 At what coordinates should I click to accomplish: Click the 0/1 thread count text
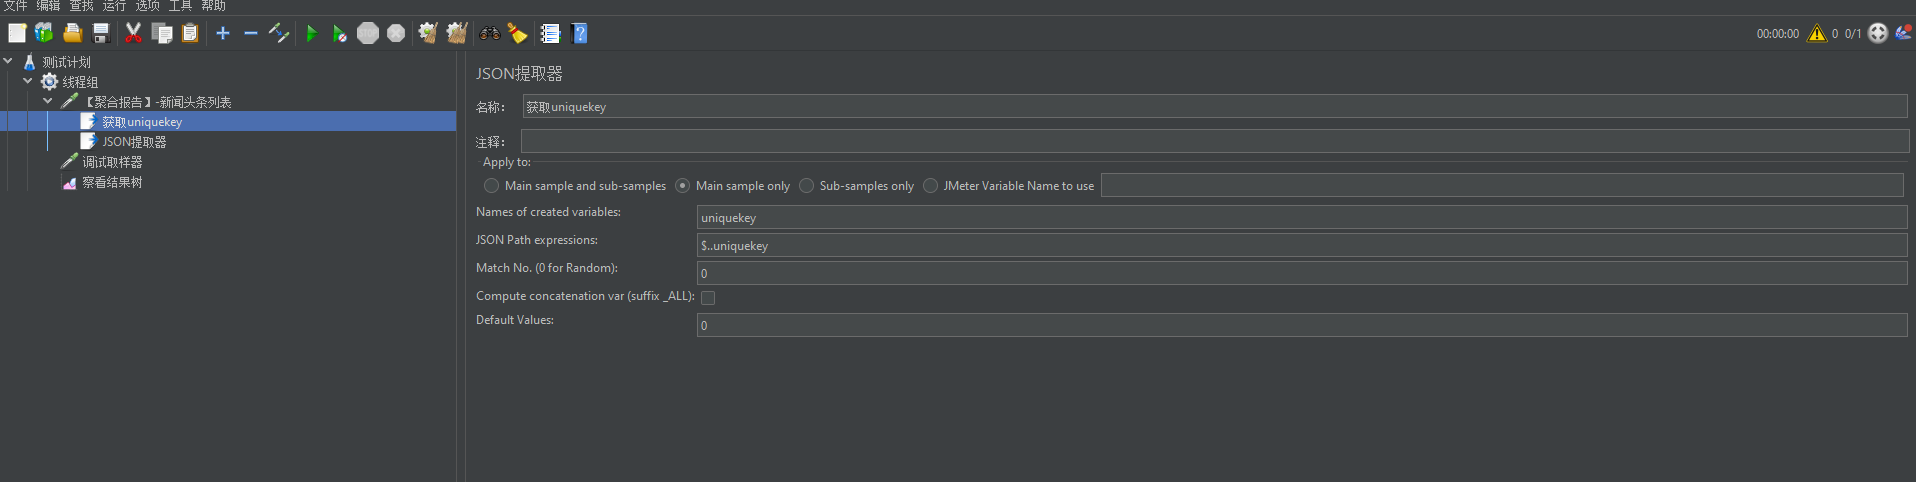pyautogui.click(x=1853, y=34)
